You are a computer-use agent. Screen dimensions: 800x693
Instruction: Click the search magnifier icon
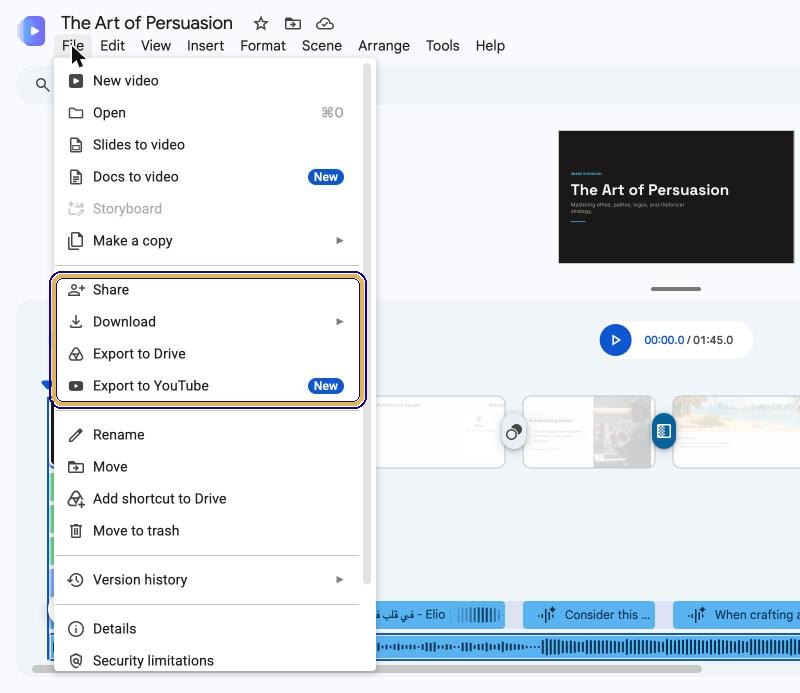pyautogui.click(x=43, y=85)
